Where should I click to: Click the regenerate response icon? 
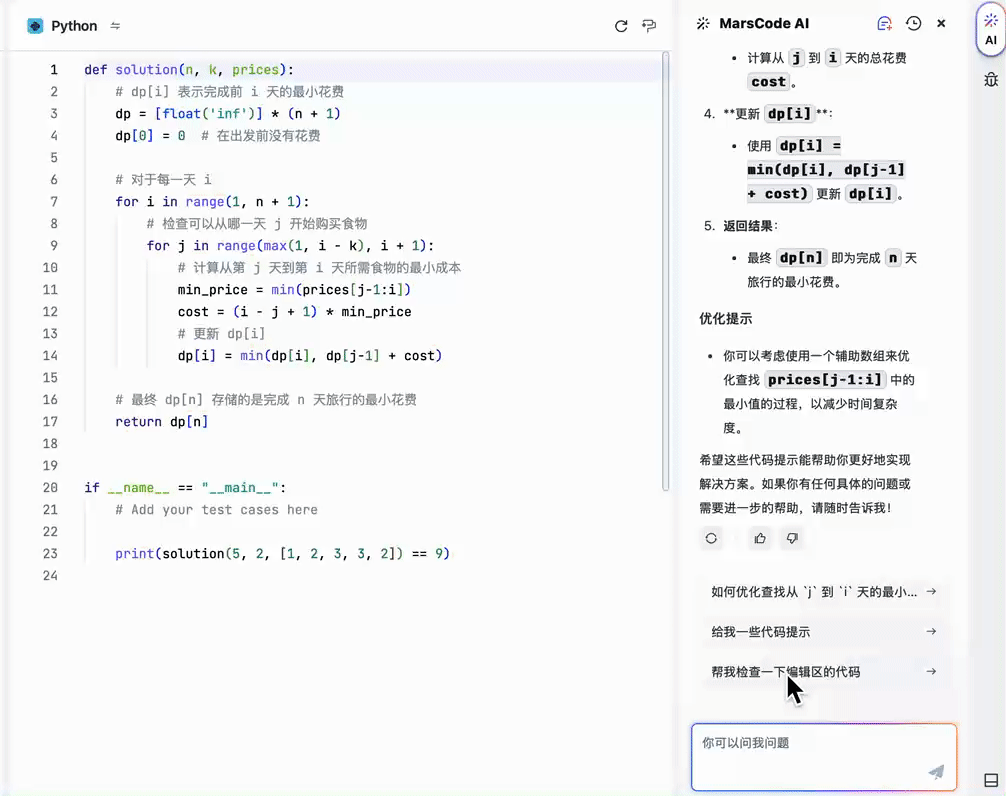(x=711, y=538)
